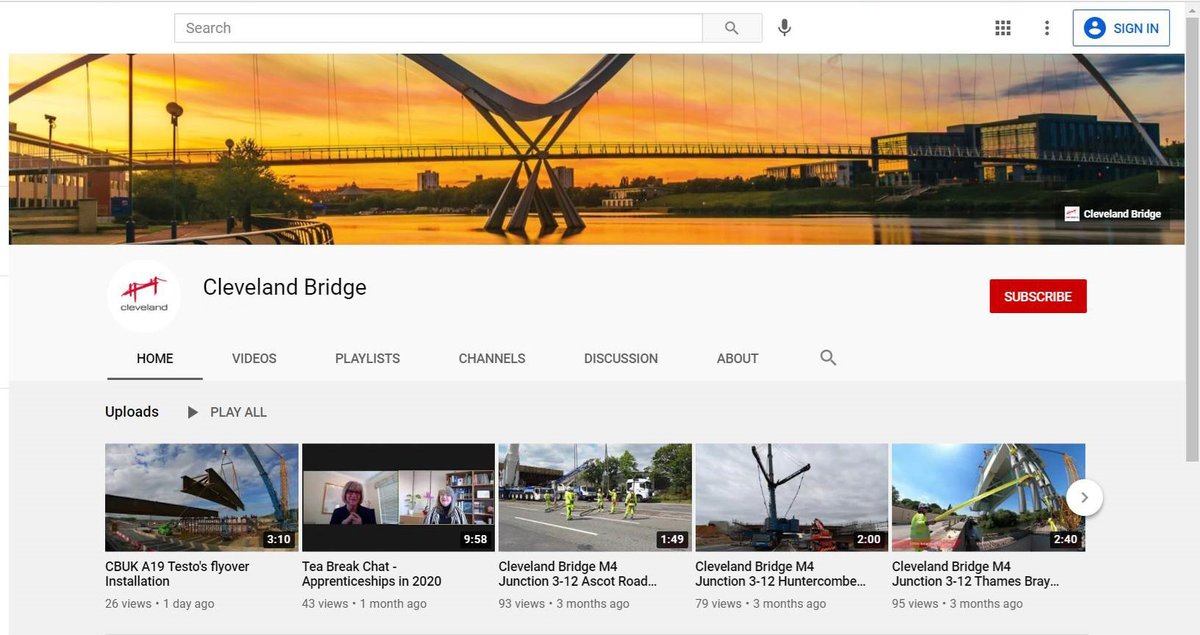Click '93 views • 3 months ago' text
Image resolution: width=1200 pixels, height=635 pixels.
click(x=564, y=604)
